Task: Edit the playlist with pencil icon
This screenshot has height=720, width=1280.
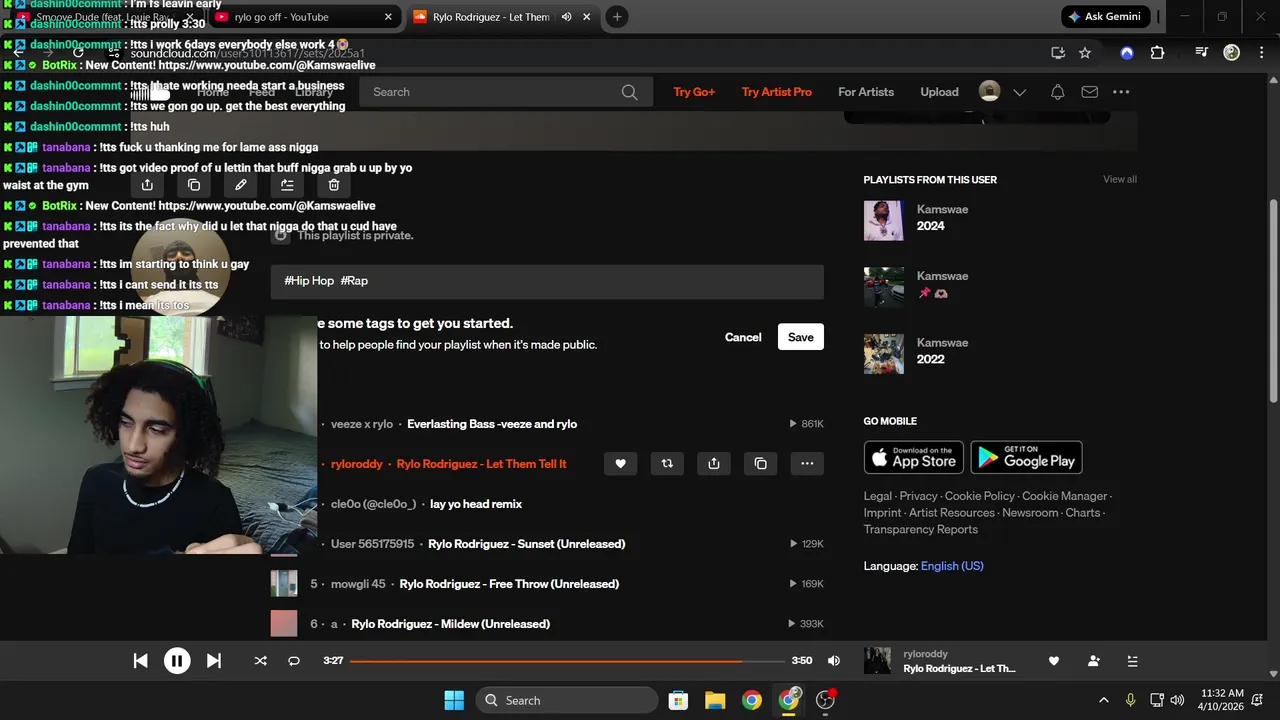Action: [240, 185]
